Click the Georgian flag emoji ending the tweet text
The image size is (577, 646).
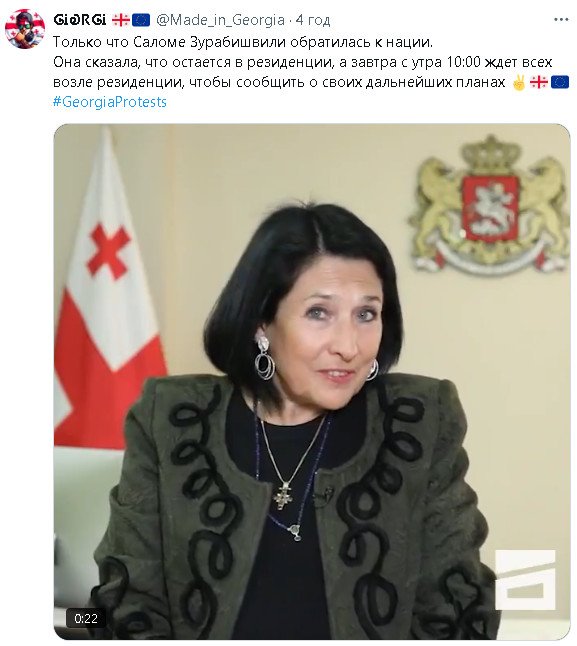[x=539, y=82]
